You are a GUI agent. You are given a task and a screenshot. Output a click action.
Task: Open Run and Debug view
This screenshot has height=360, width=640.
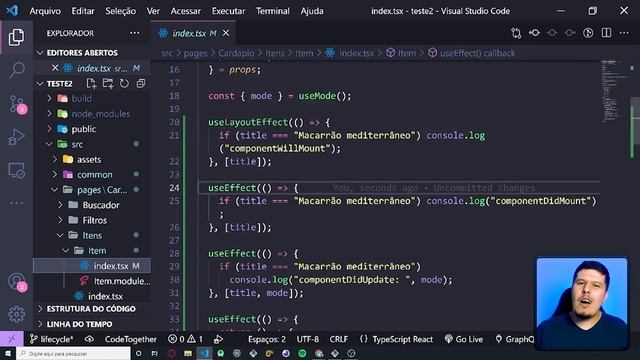click(x=16, y=137)
